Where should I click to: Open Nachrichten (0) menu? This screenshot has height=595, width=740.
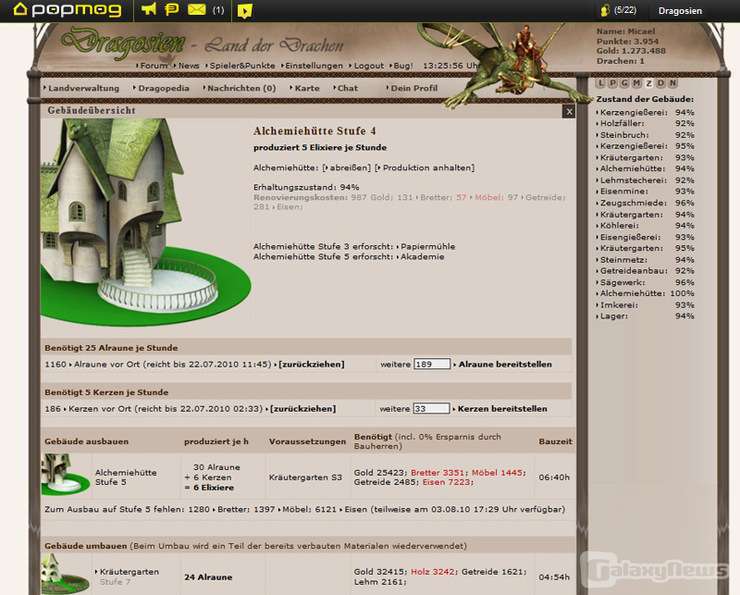click(x=240, y=88)
